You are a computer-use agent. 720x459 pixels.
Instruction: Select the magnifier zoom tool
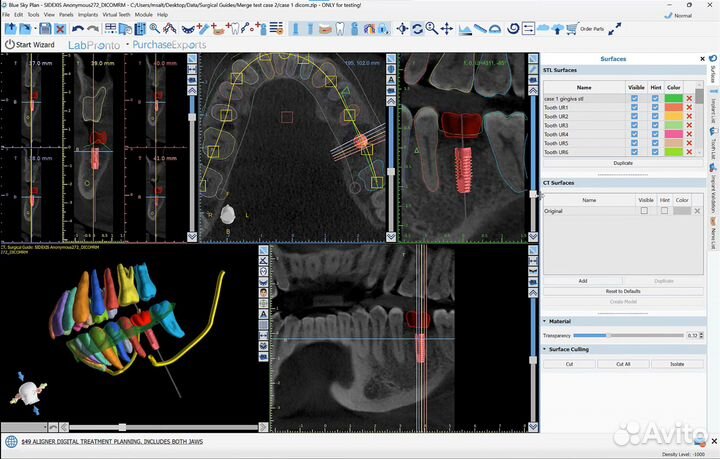(433, 29)
